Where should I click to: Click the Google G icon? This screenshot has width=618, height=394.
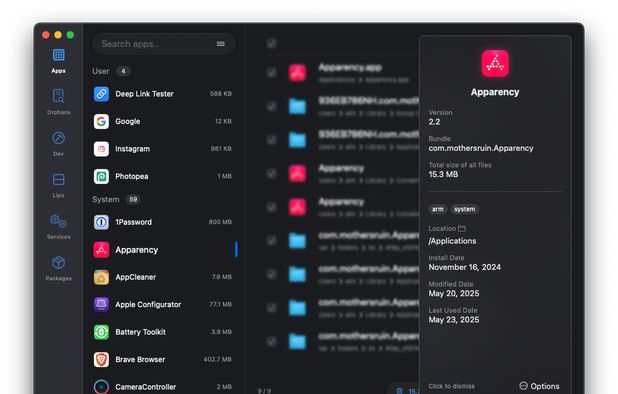click(x=101, y=121)
